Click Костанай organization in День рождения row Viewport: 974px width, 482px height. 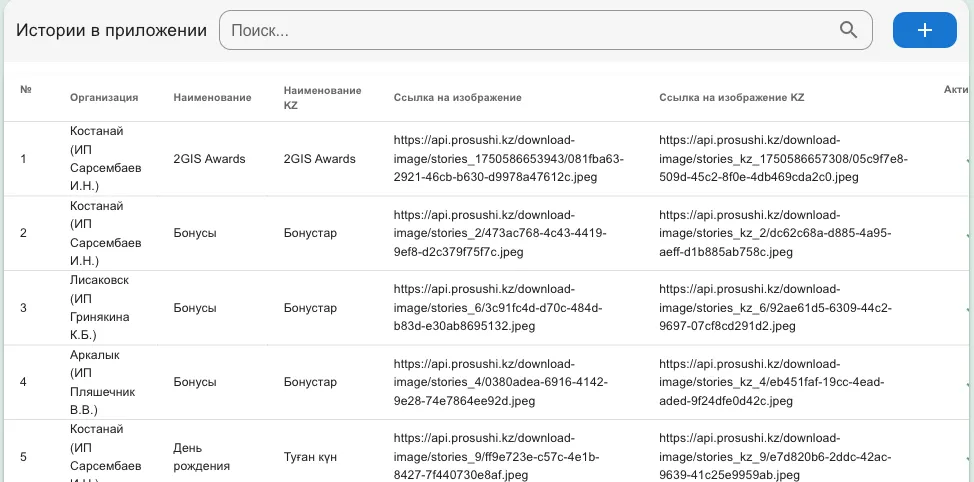[x=106, y=455]
